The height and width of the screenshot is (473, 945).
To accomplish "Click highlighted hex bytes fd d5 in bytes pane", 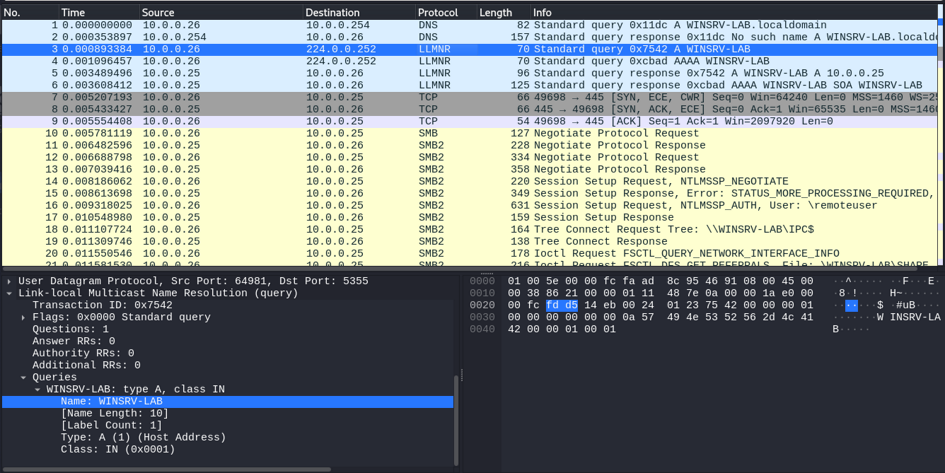I will coord(562,306).
